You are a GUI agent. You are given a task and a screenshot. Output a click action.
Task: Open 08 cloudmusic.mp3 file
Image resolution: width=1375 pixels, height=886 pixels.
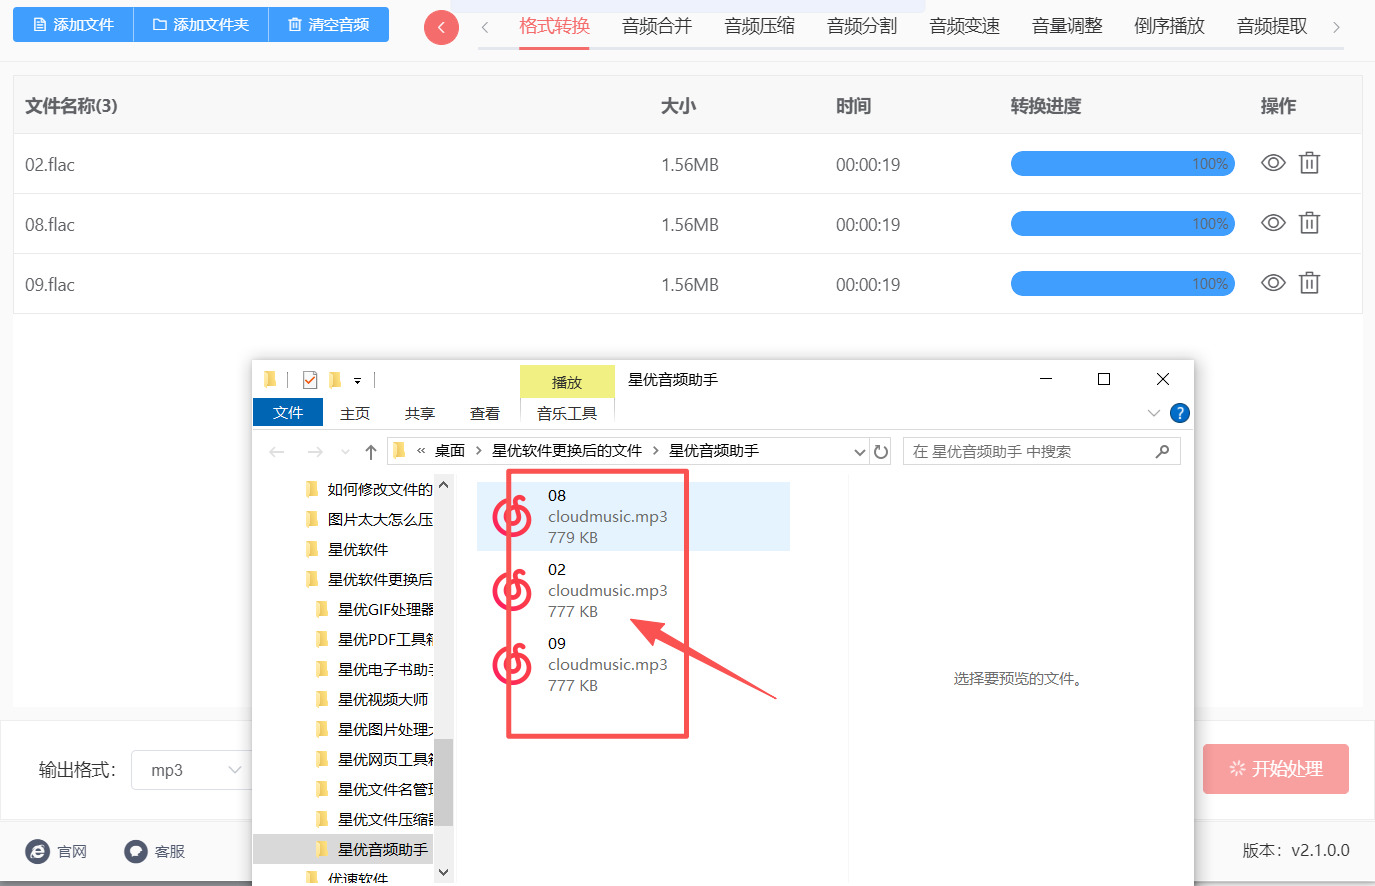click(633, 516)
